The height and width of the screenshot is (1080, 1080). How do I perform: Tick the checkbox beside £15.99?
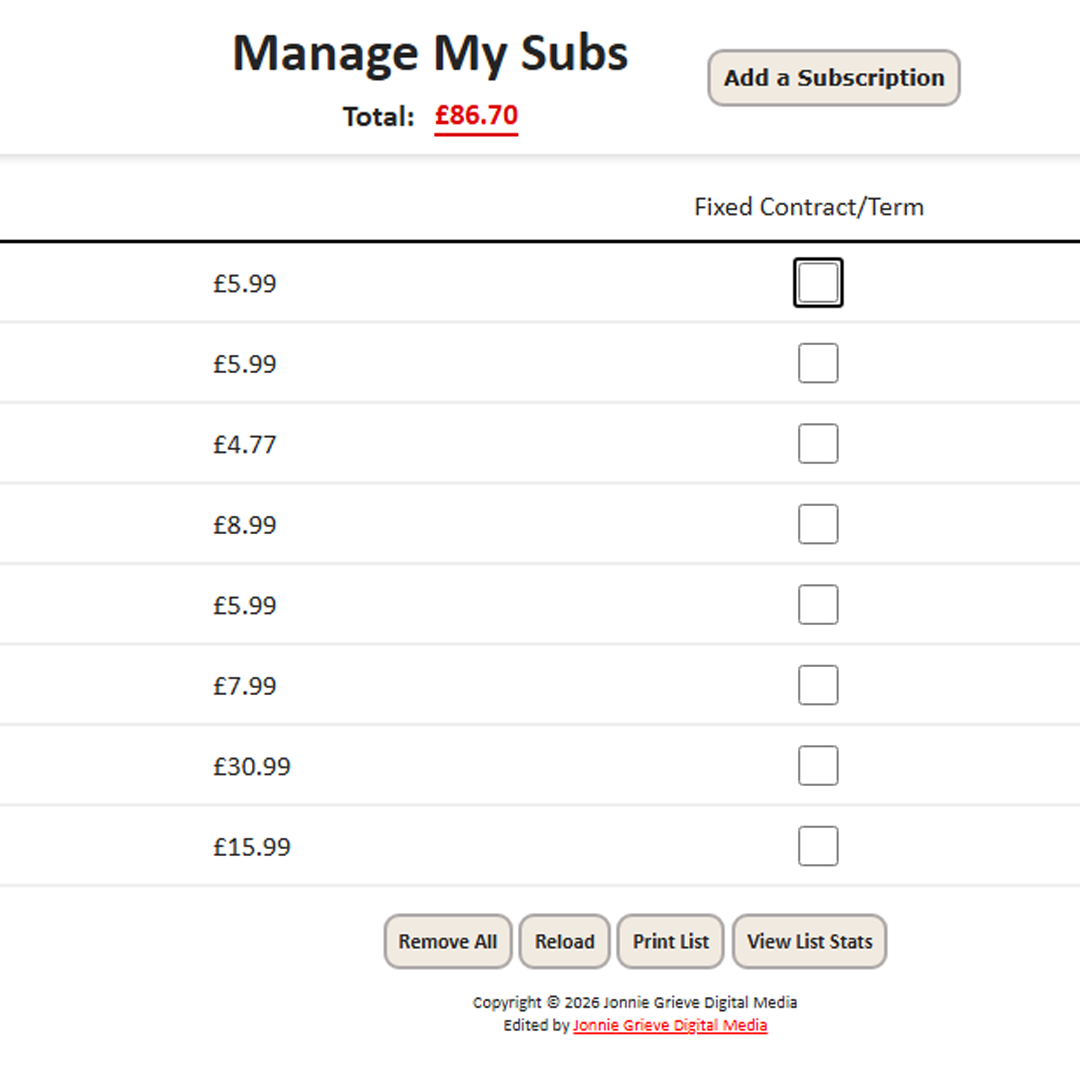(818, 846)
